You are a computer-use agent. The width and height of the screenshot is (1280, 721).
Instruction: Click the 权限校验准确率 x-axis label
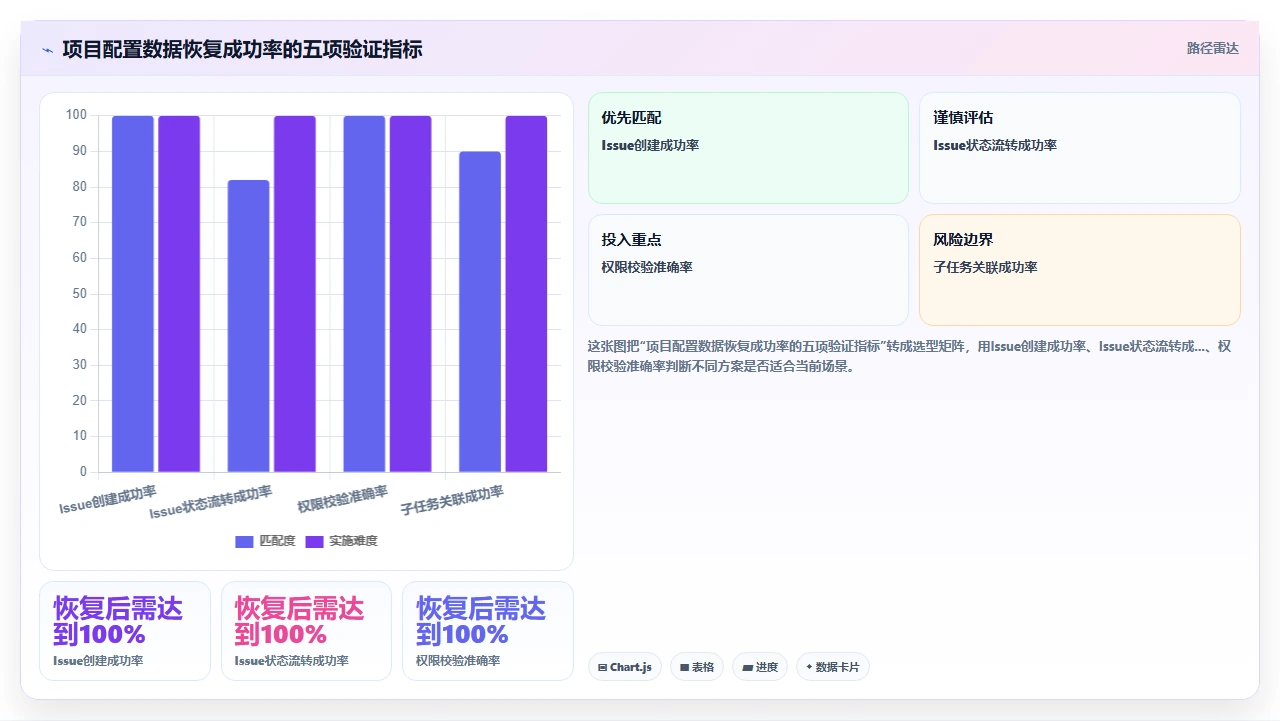click(x=343, y=498)
